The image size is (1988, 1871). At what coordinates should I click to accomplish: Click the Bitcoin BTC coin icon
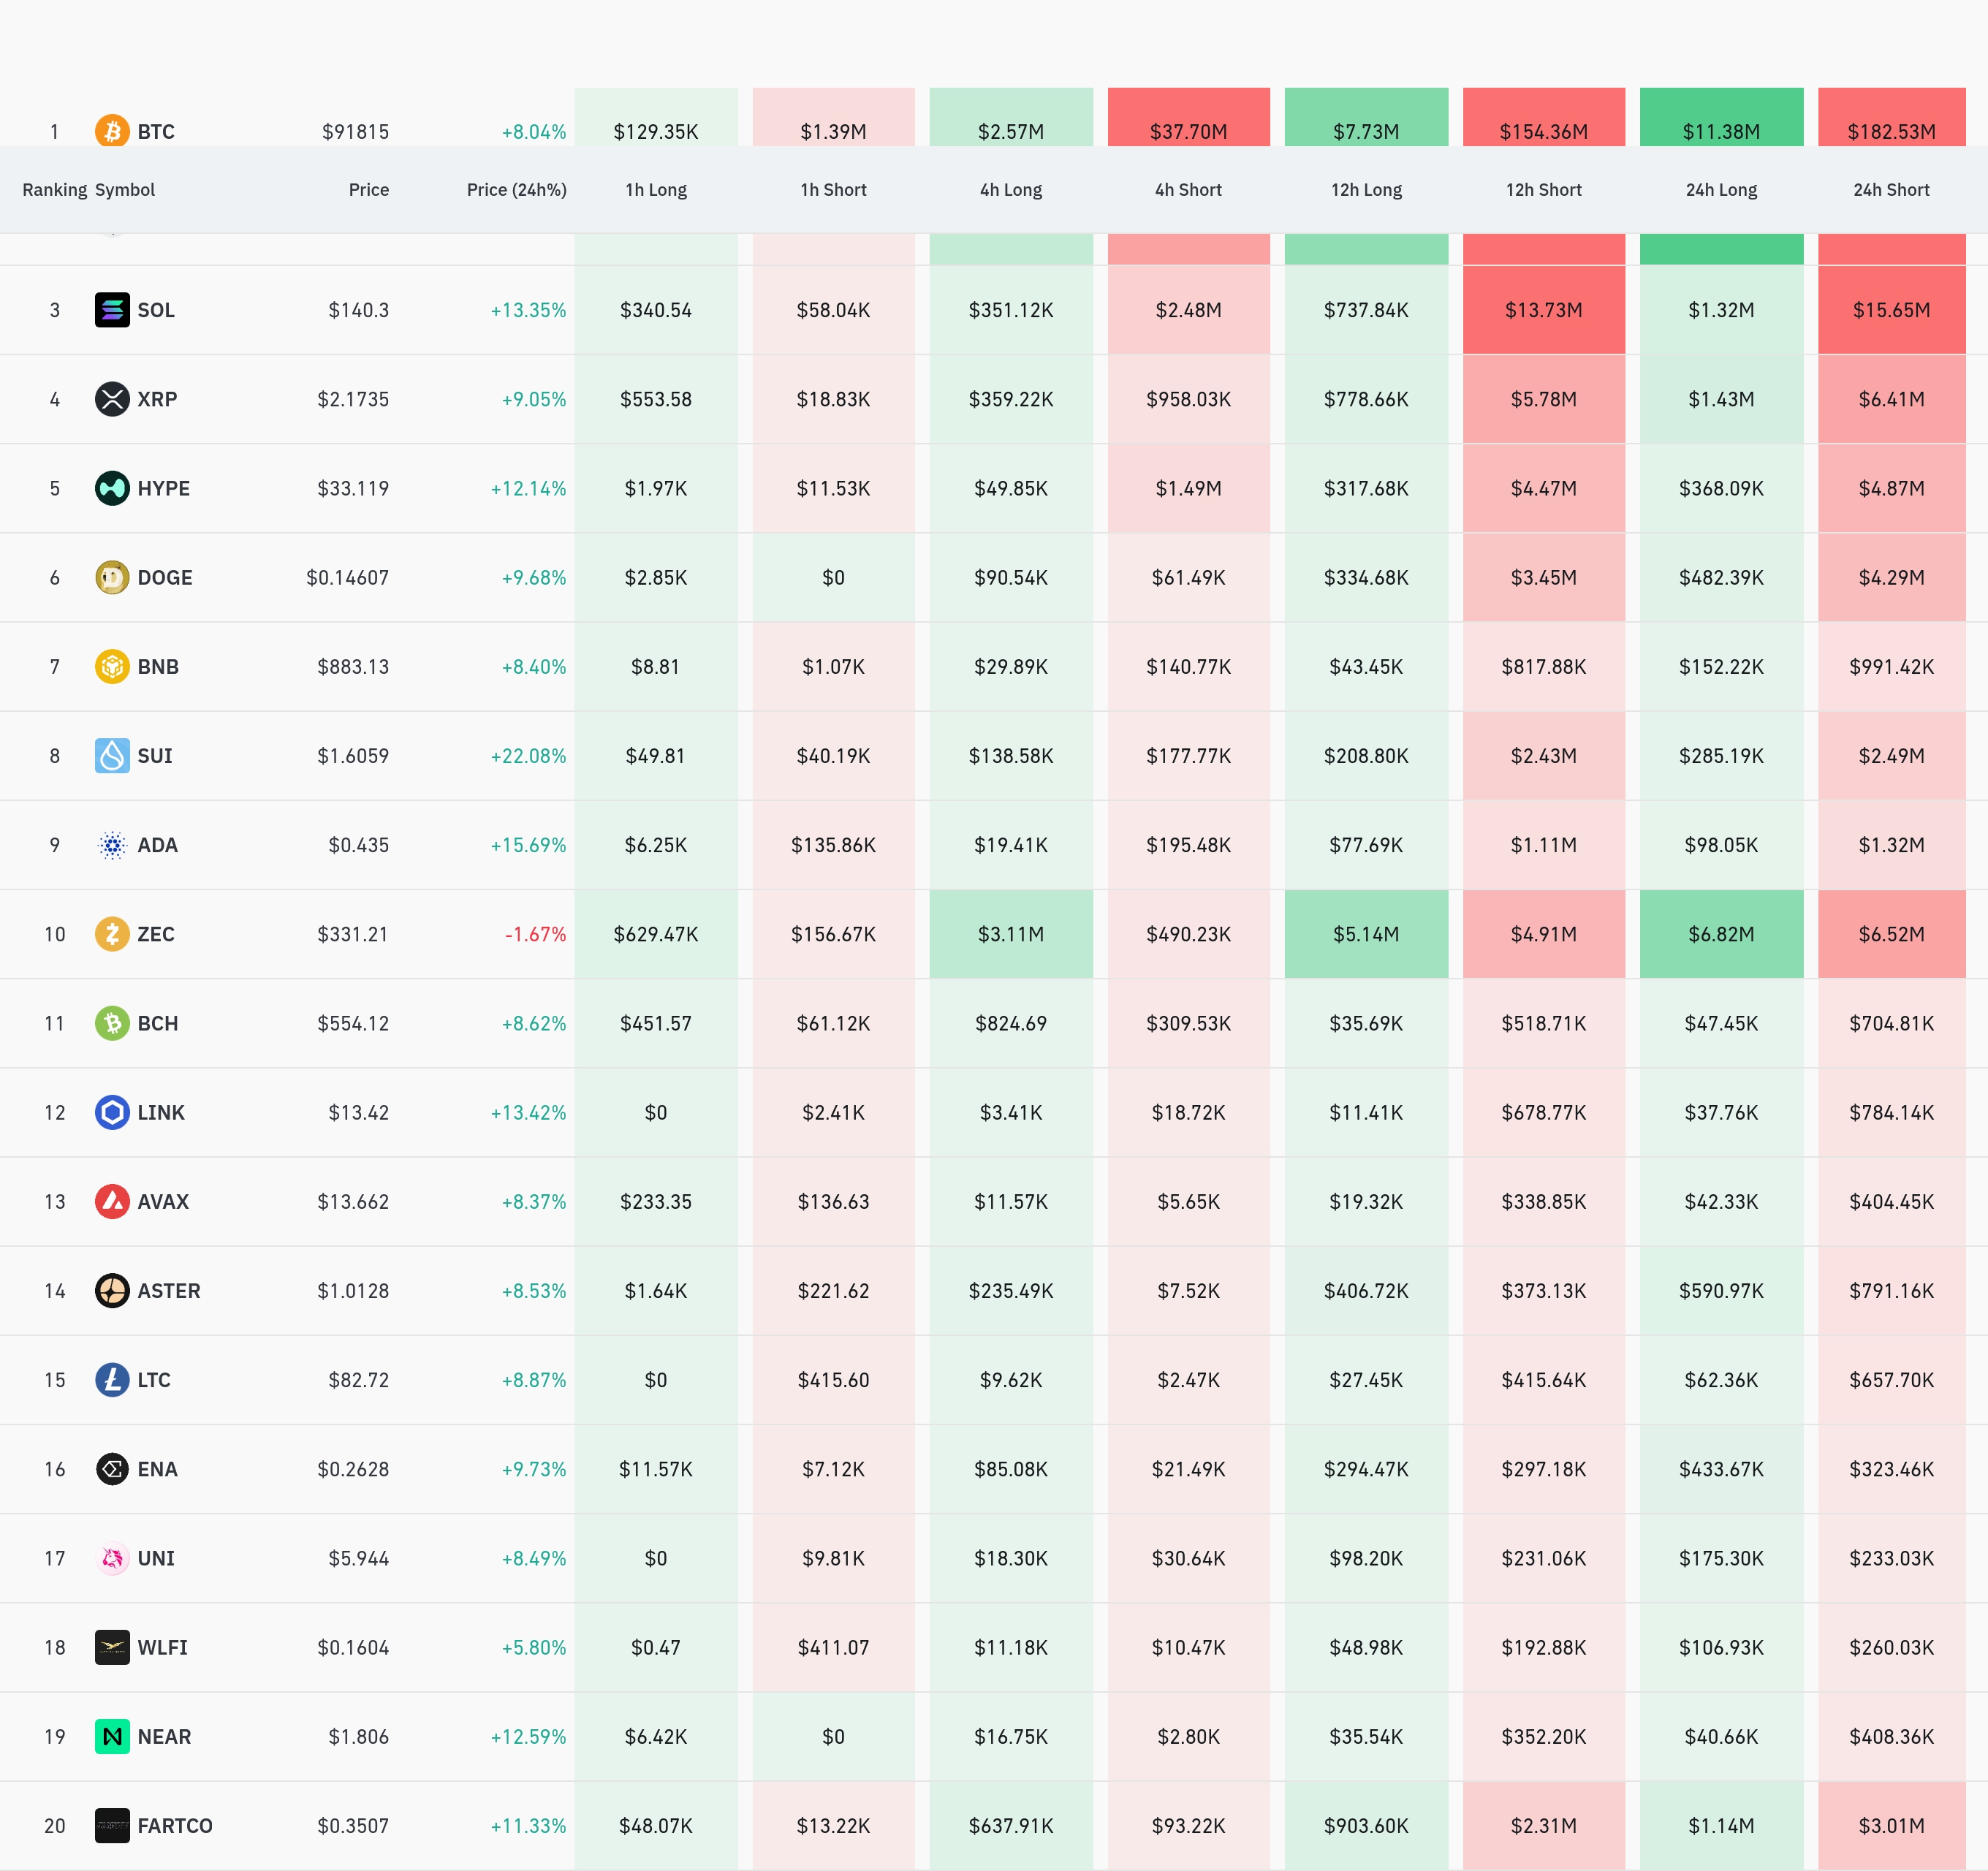click(112, 130)
